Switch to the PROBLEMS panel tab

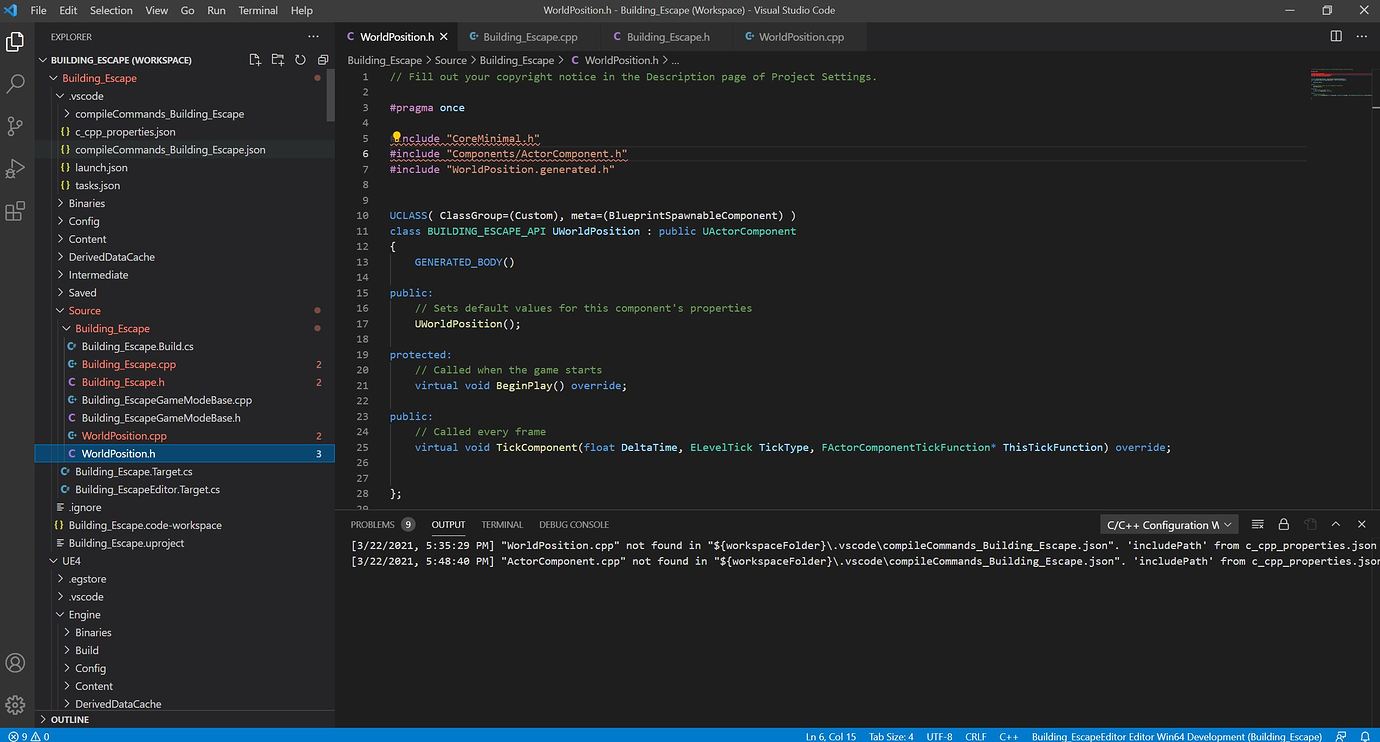372,525
